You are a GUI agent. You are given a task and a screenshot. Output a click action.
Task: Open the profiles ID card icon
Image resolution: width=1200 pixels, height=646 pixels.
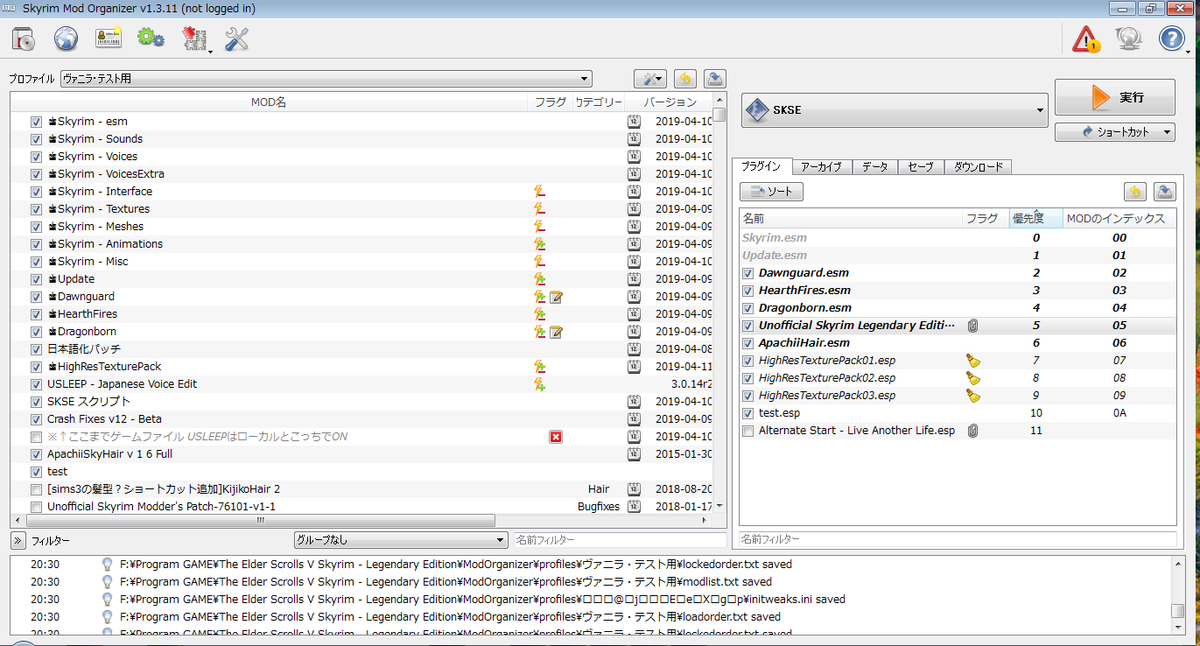(x=108, y=39)
